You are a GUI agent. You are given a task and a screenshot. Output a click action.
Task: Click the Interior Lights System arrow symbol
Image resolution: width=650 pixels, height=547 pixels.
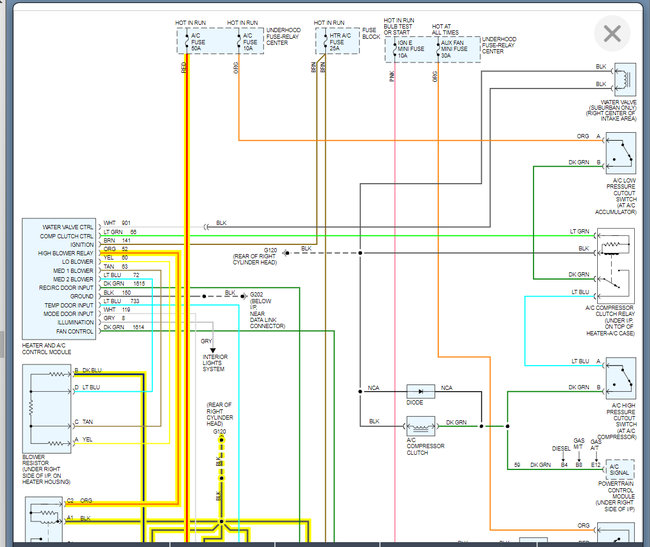tap(213, 350)
